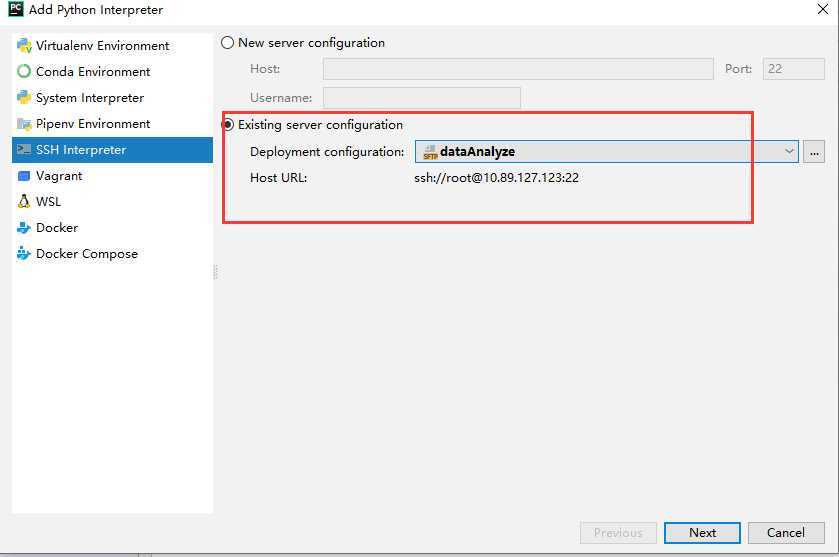
Task: Open deployment settings with the ellipsis button
Action: [x=815, y=152]
